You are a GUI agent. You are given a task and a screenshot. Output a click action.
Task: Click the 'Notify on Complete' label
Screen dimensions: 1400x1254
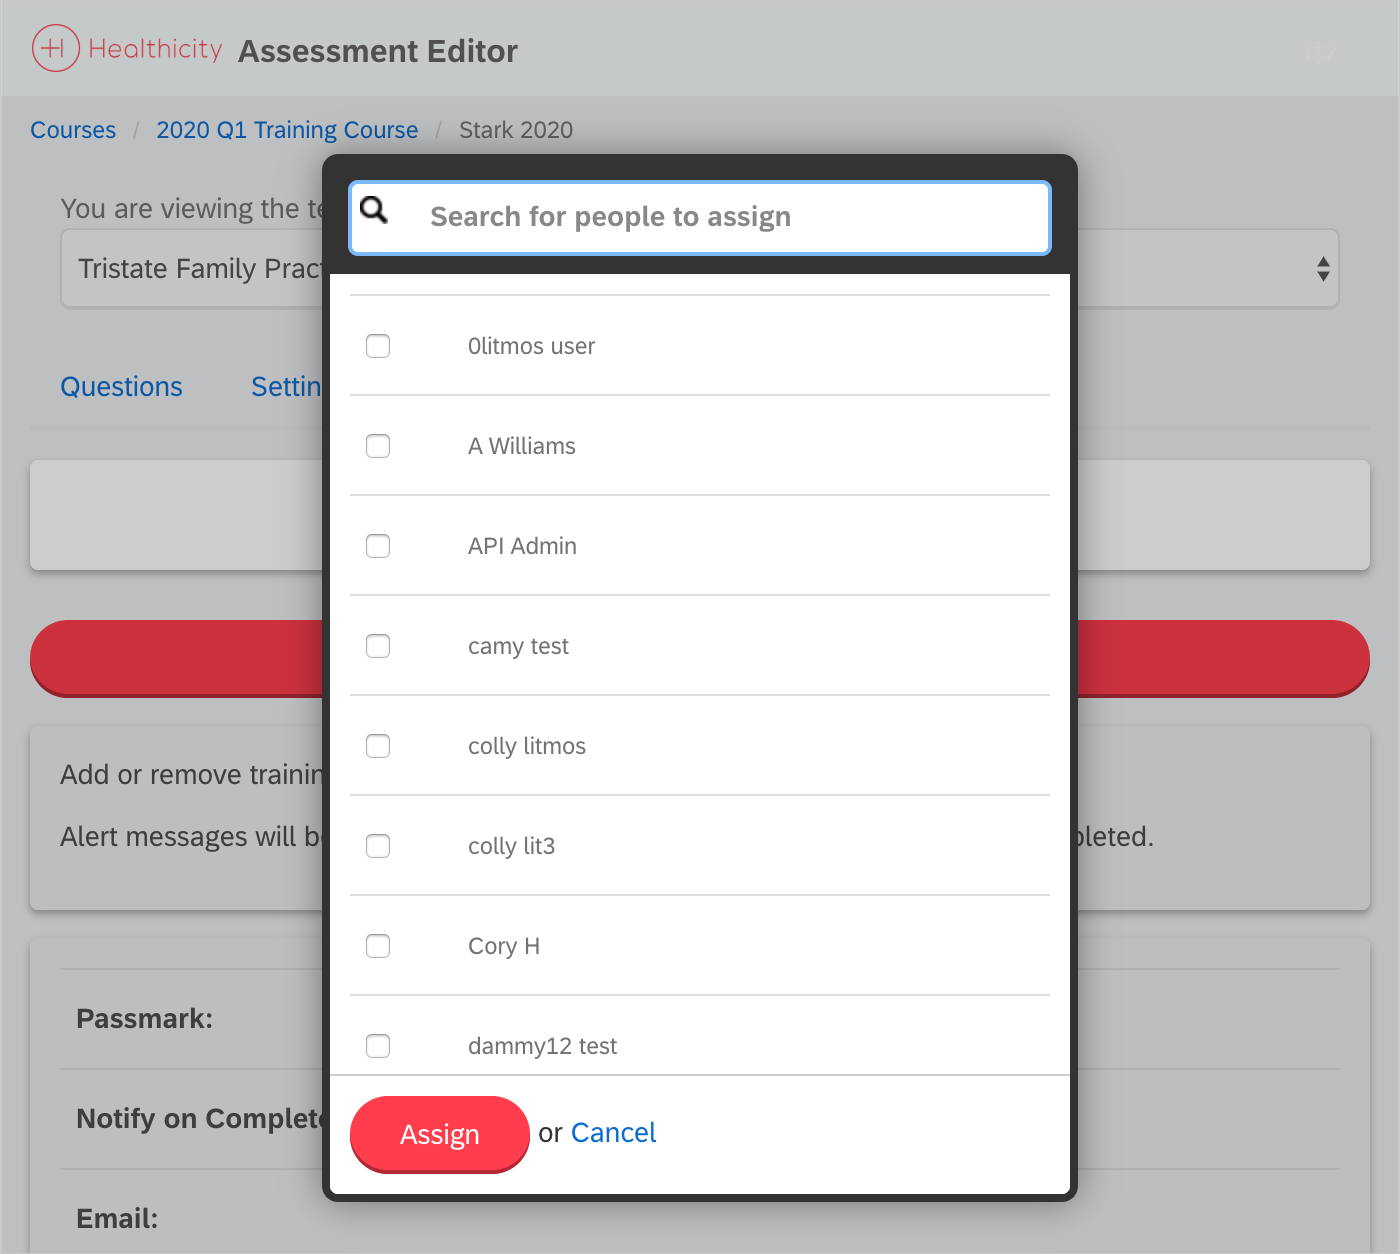pos(200,1119)
